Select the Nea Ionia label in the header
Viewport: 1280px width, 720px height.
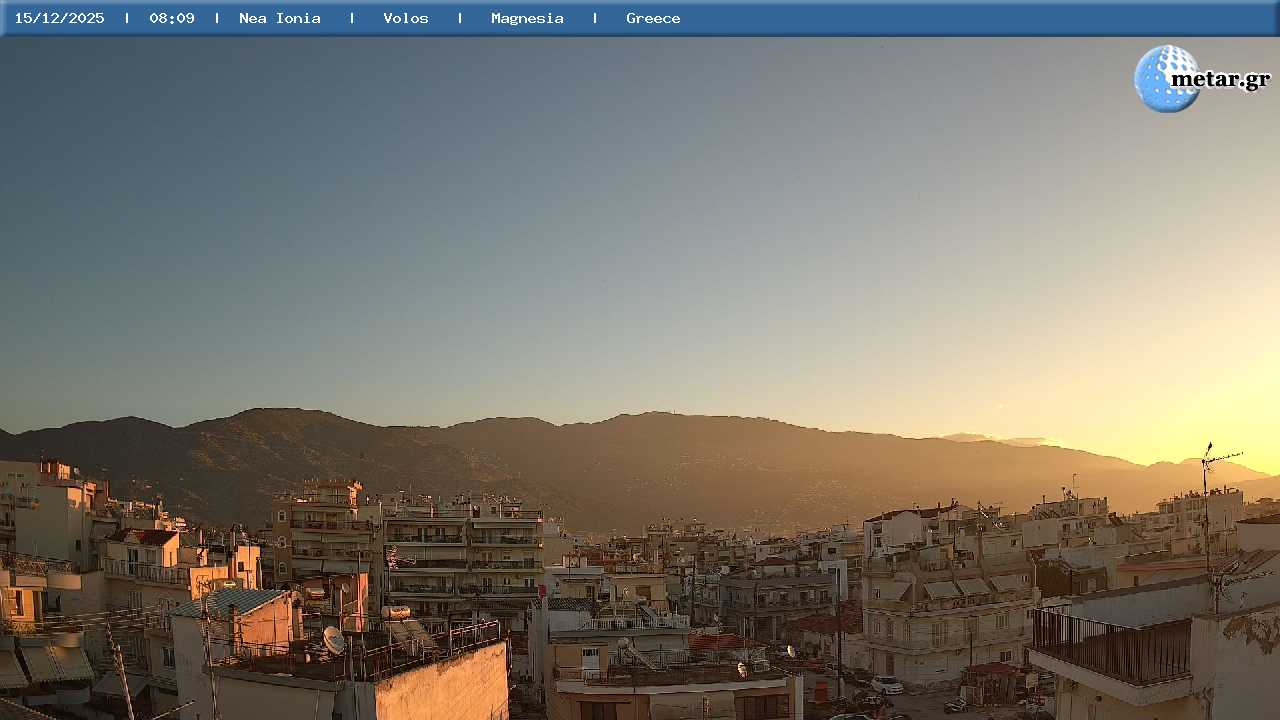tap(280, 18)
